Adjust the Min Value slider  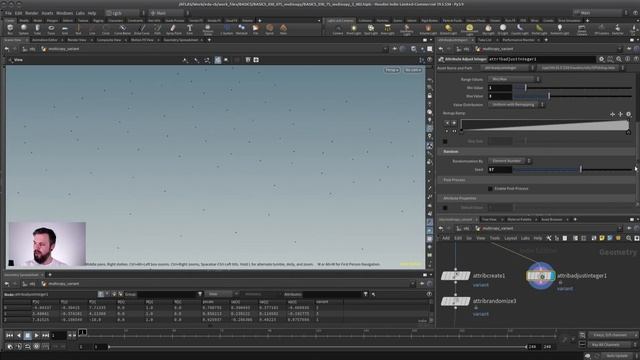(572, 87)
